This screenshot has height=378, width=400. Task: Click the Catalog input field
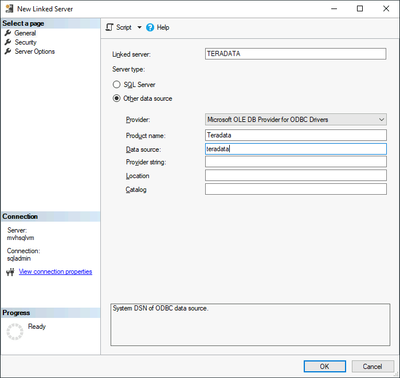(296, 189)
